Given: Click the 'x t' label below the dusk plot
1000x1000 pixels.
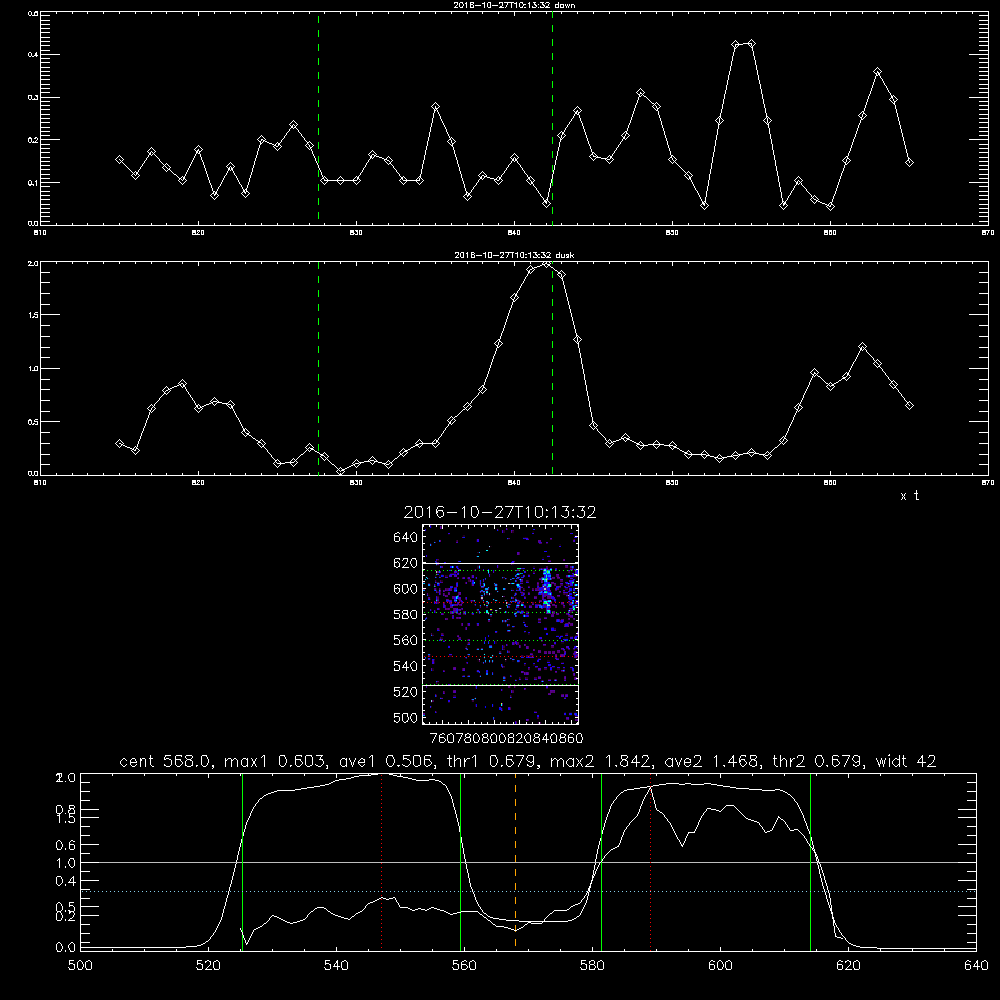Looking at the screenshot, I should [x=910, y=496].
